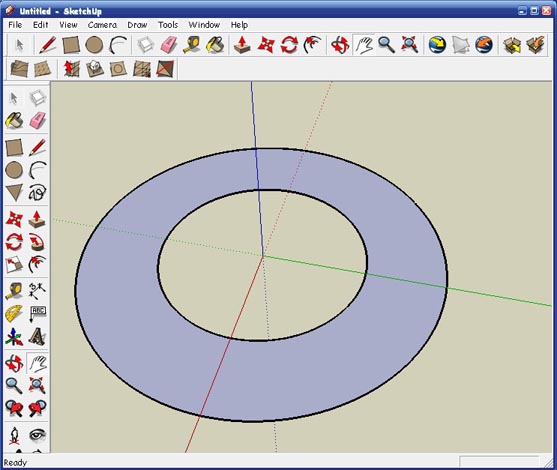
Task: Choose the Offset tool in the top toolbar
Action: tap(313, 45)
